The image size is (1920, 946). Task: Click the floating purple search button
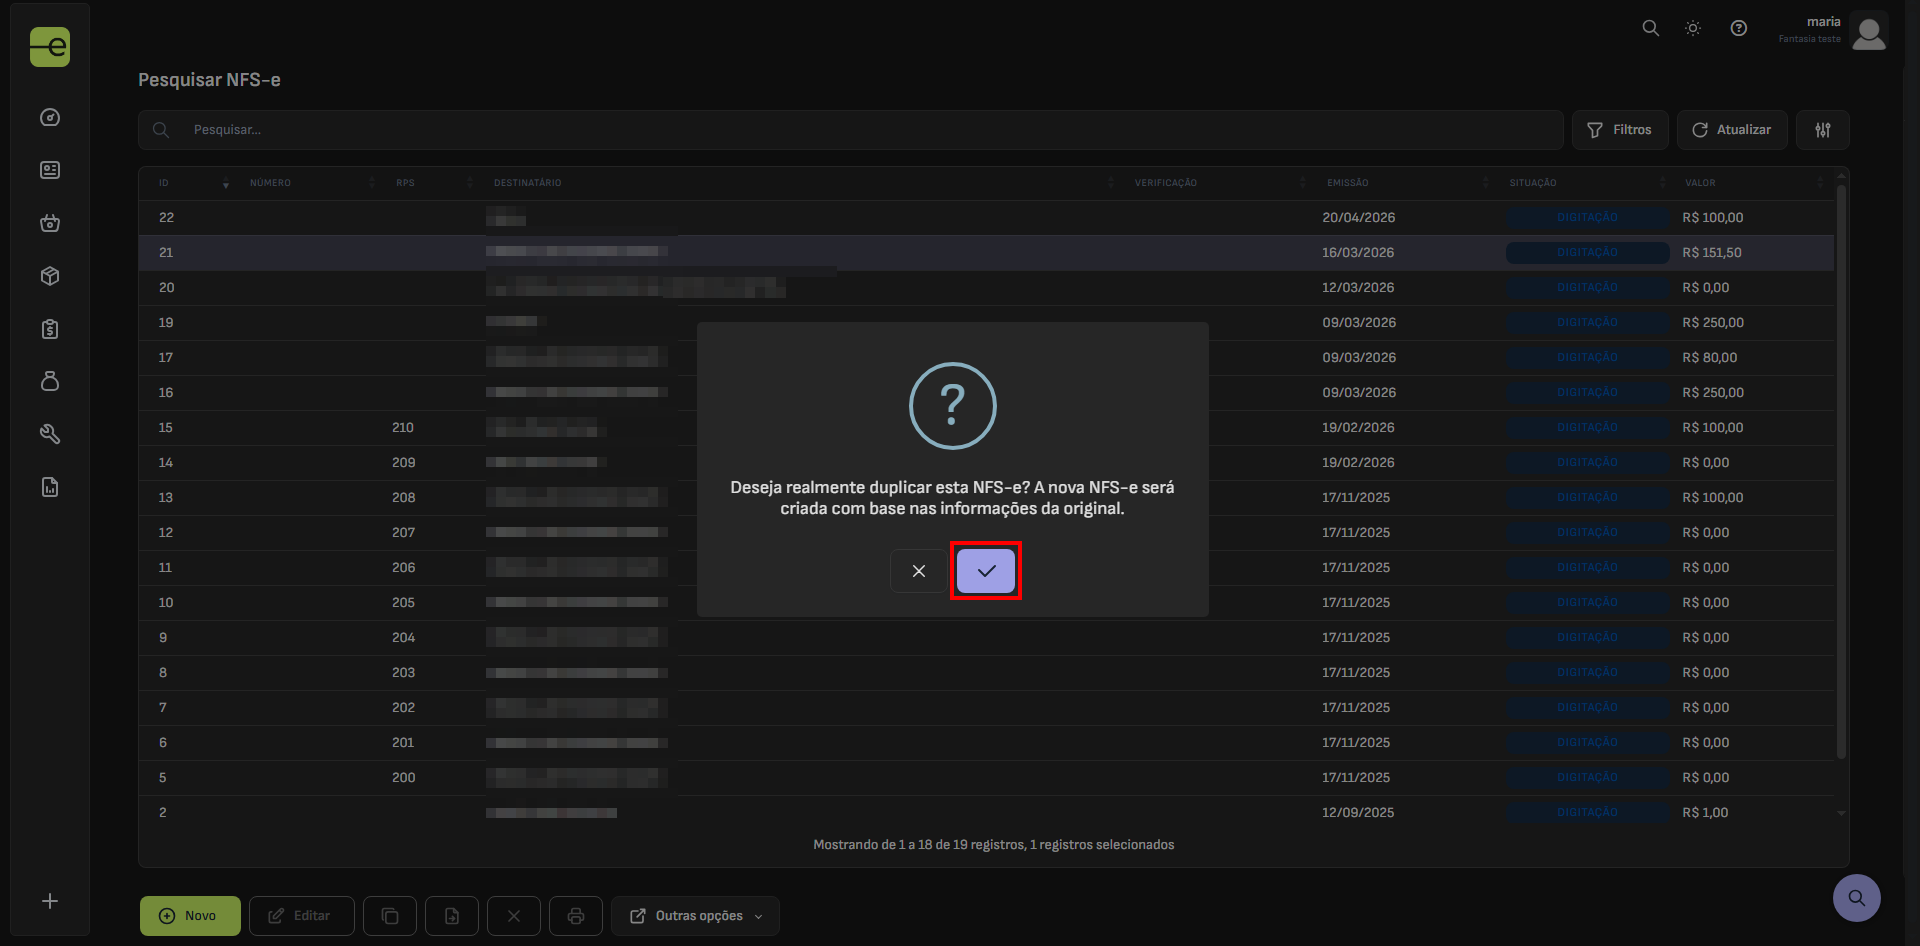1857,898
